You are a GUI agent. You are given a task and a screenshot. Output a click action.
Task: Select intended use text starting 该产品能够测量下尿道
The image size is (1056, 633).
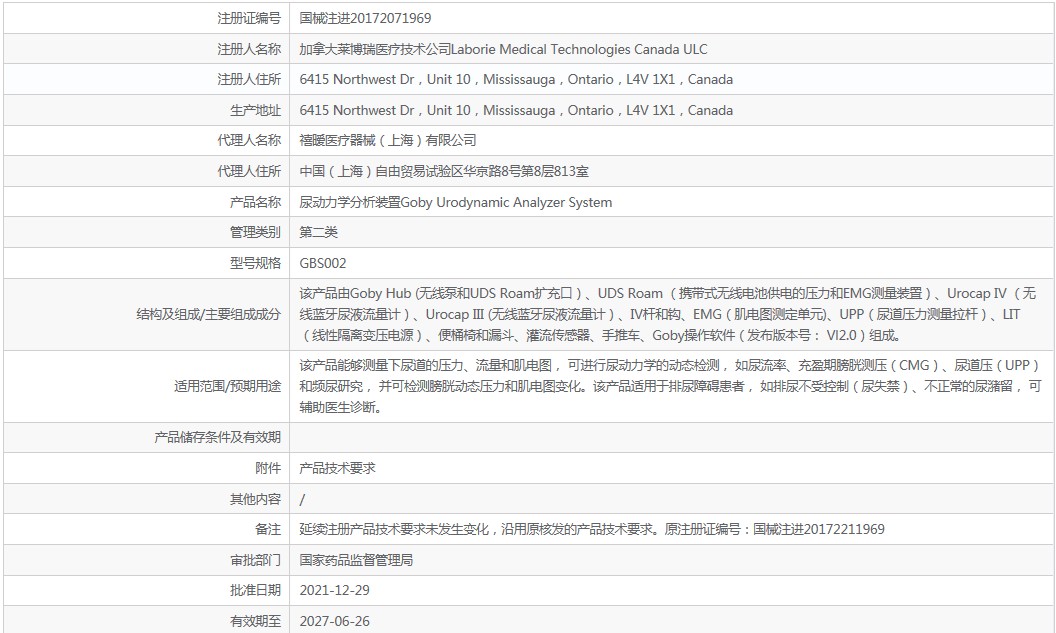(x=670, y=387)
